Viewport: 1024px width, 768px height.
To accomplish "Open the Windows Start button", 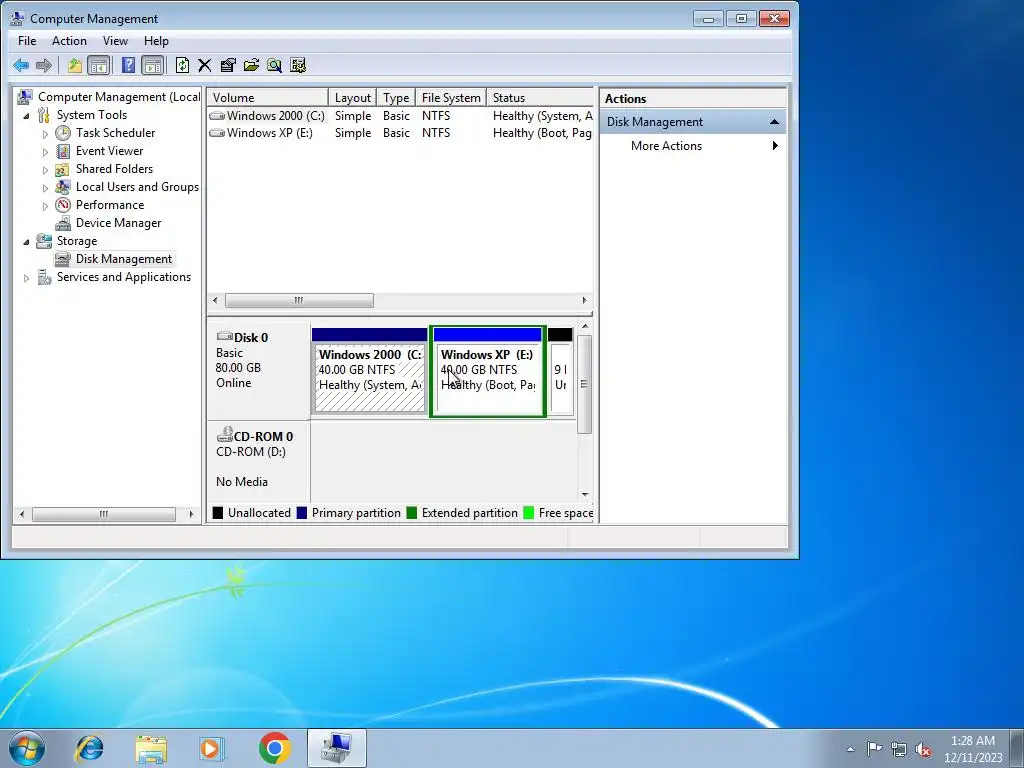I will [x=27, y=748].
